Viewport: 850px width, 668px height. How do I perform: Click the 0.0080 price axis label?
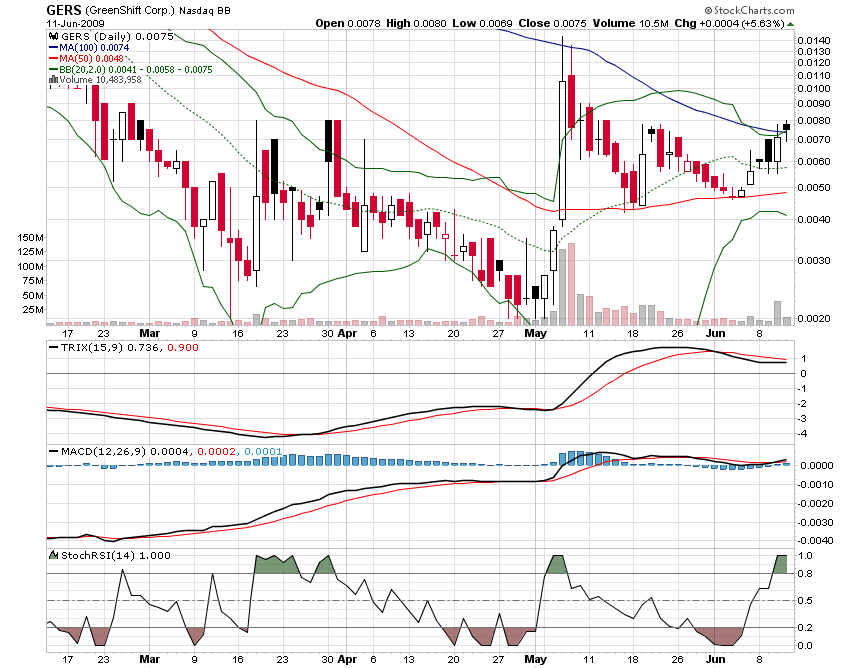(814, 120)
